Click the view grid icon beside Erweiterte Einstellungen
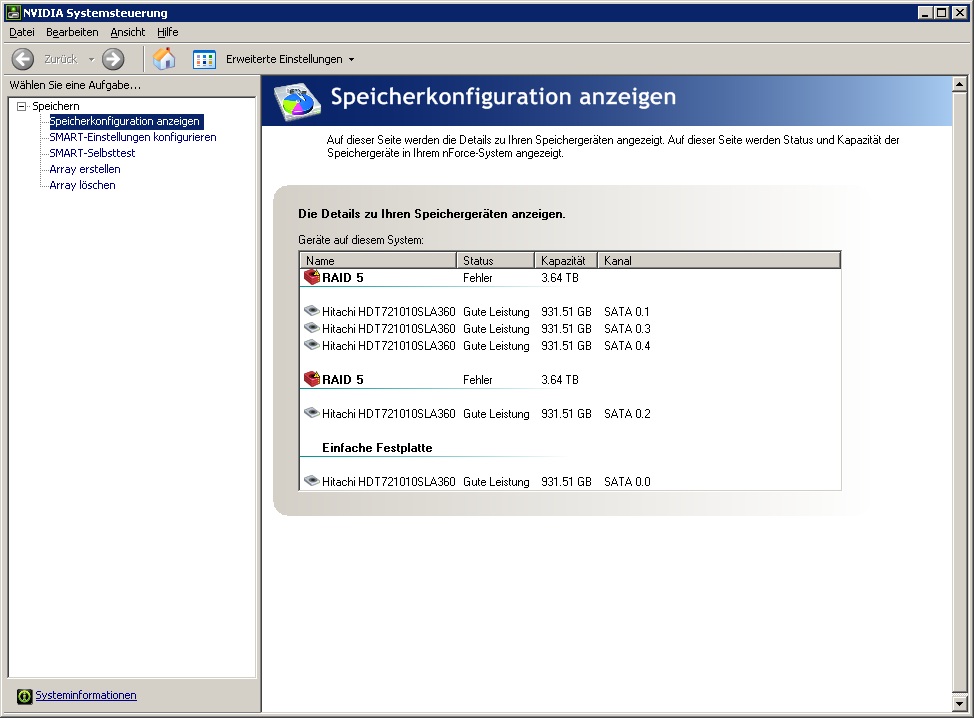Screen dimensions: 975x718 pyautogui.click(x=204, y=60)
